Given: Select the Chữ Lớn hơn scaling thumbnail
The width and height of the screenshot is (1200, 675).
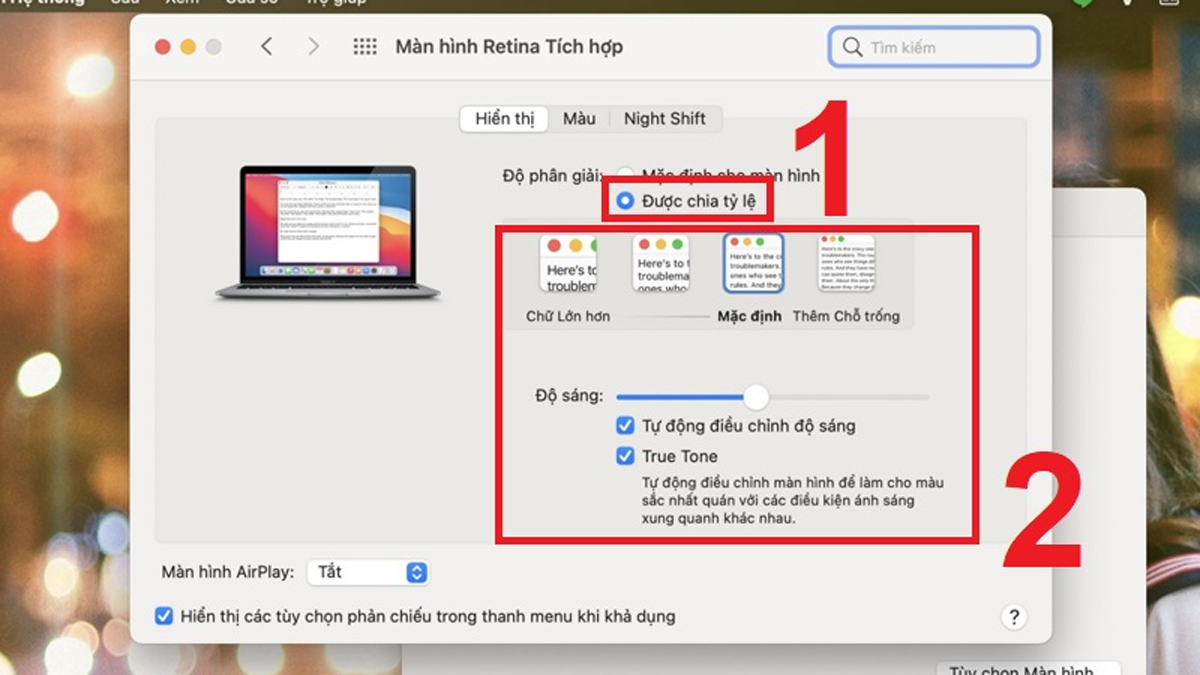Looking at the screenshot, I should pyautogui.click(x=568, y=263).
